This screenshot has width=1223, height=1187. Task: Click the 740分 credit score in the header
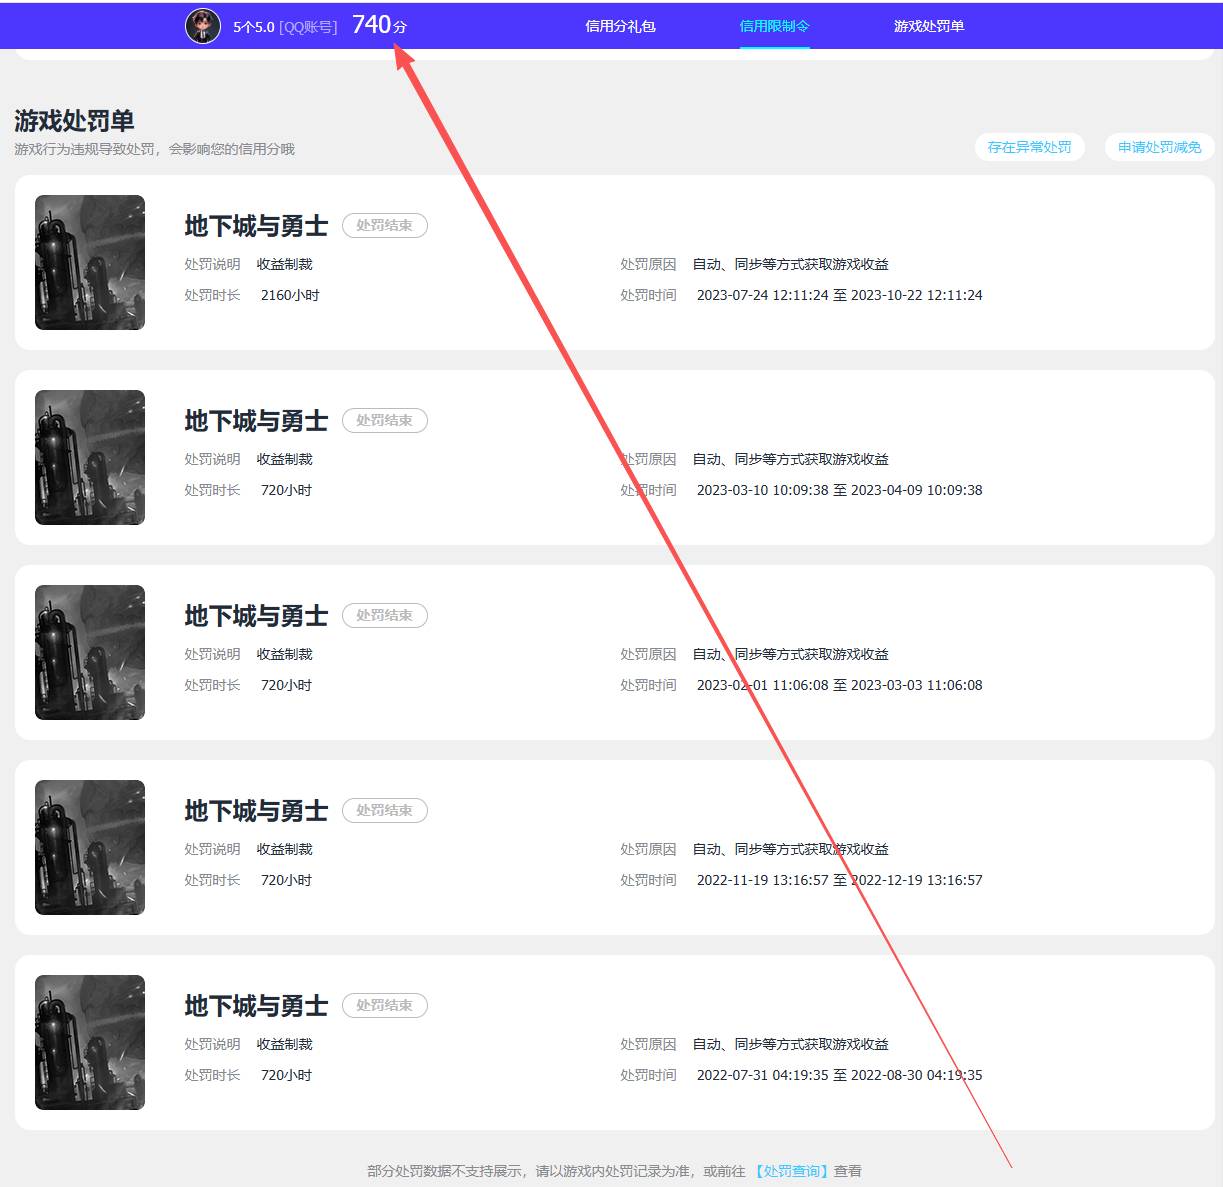click(x=379, y=25)
